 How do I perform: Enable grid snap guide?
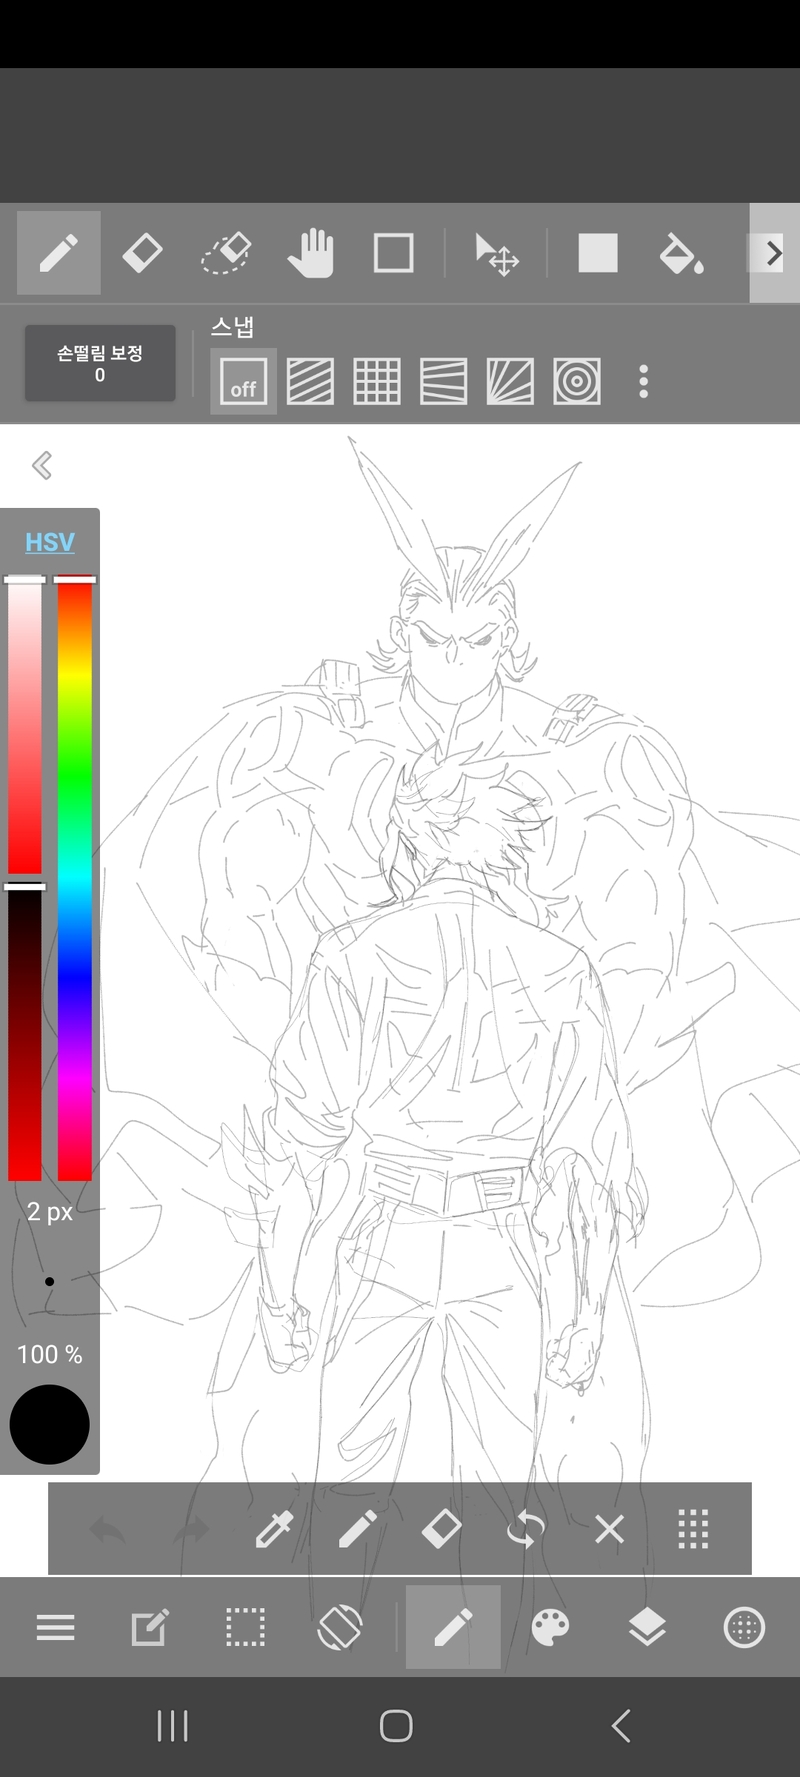377,381
